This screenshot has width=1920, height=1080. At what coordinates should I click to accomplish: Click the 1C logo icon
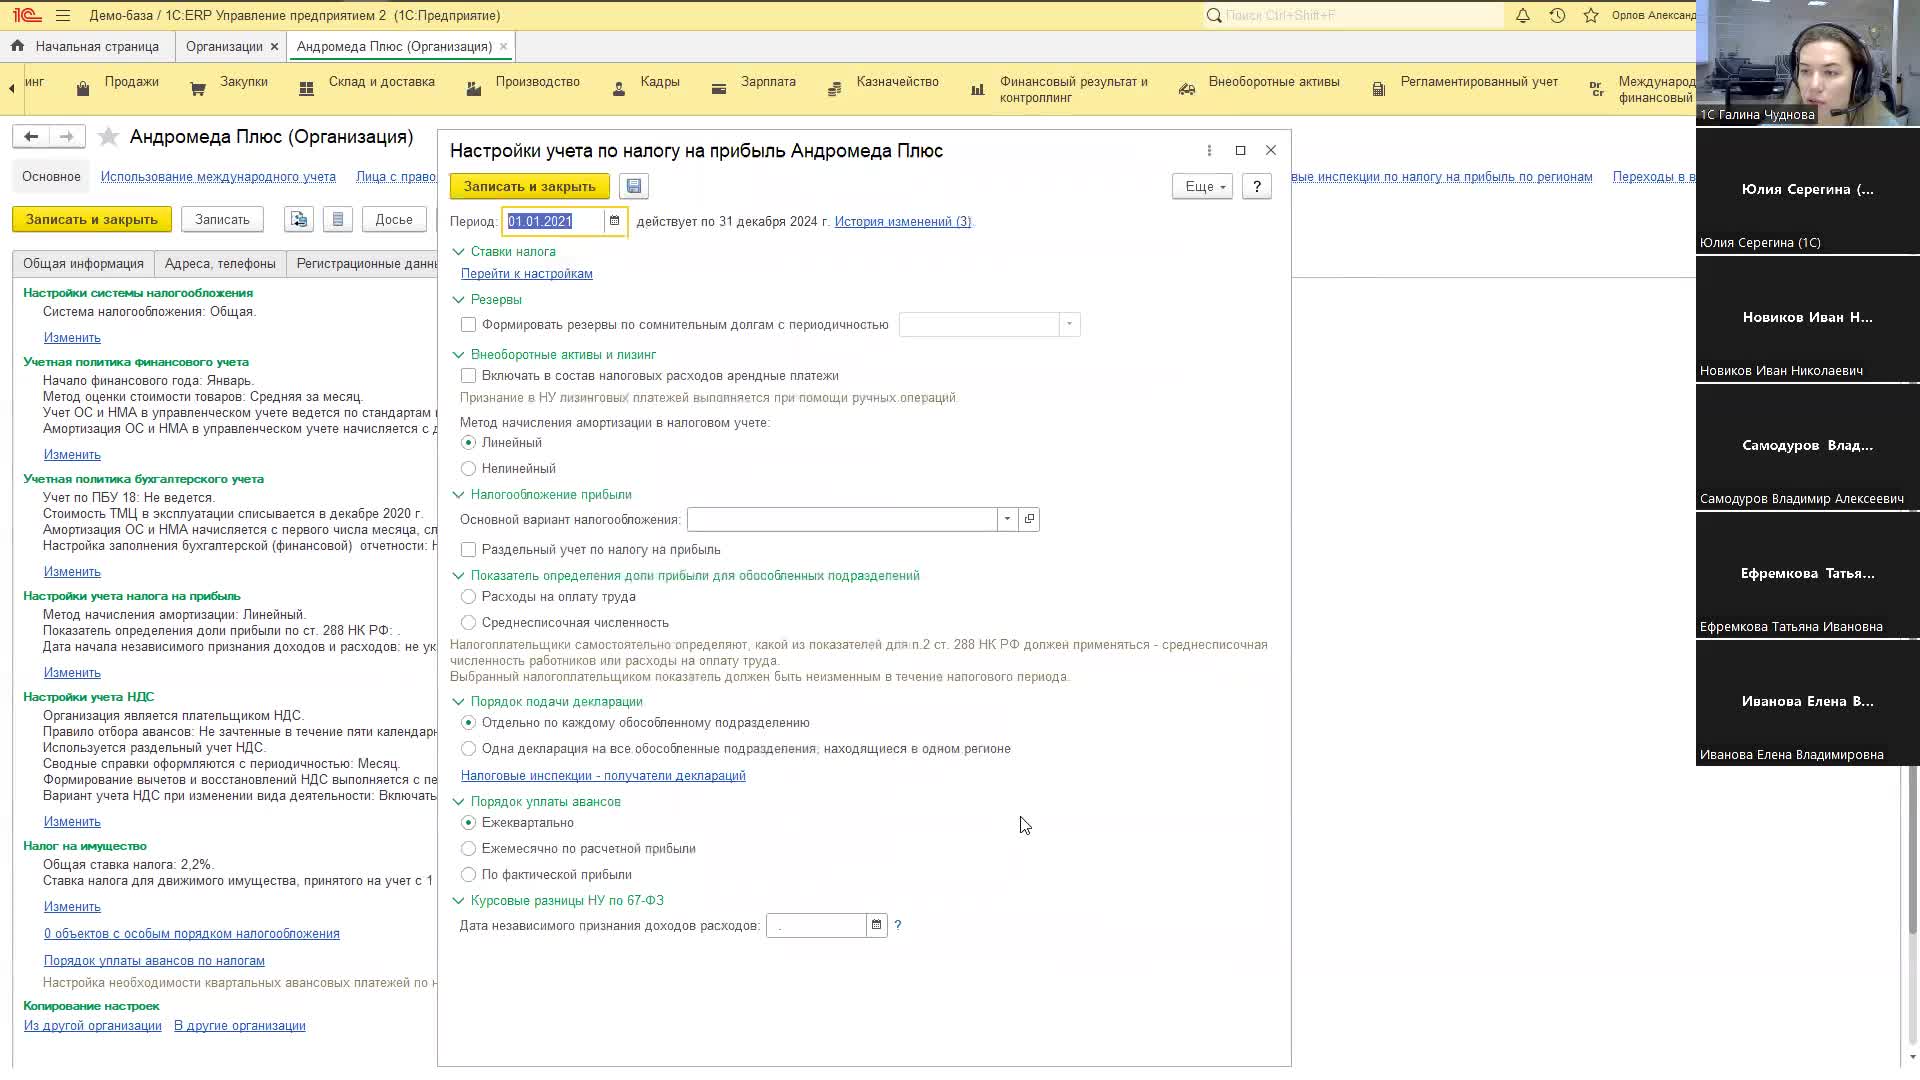[27, 16]
